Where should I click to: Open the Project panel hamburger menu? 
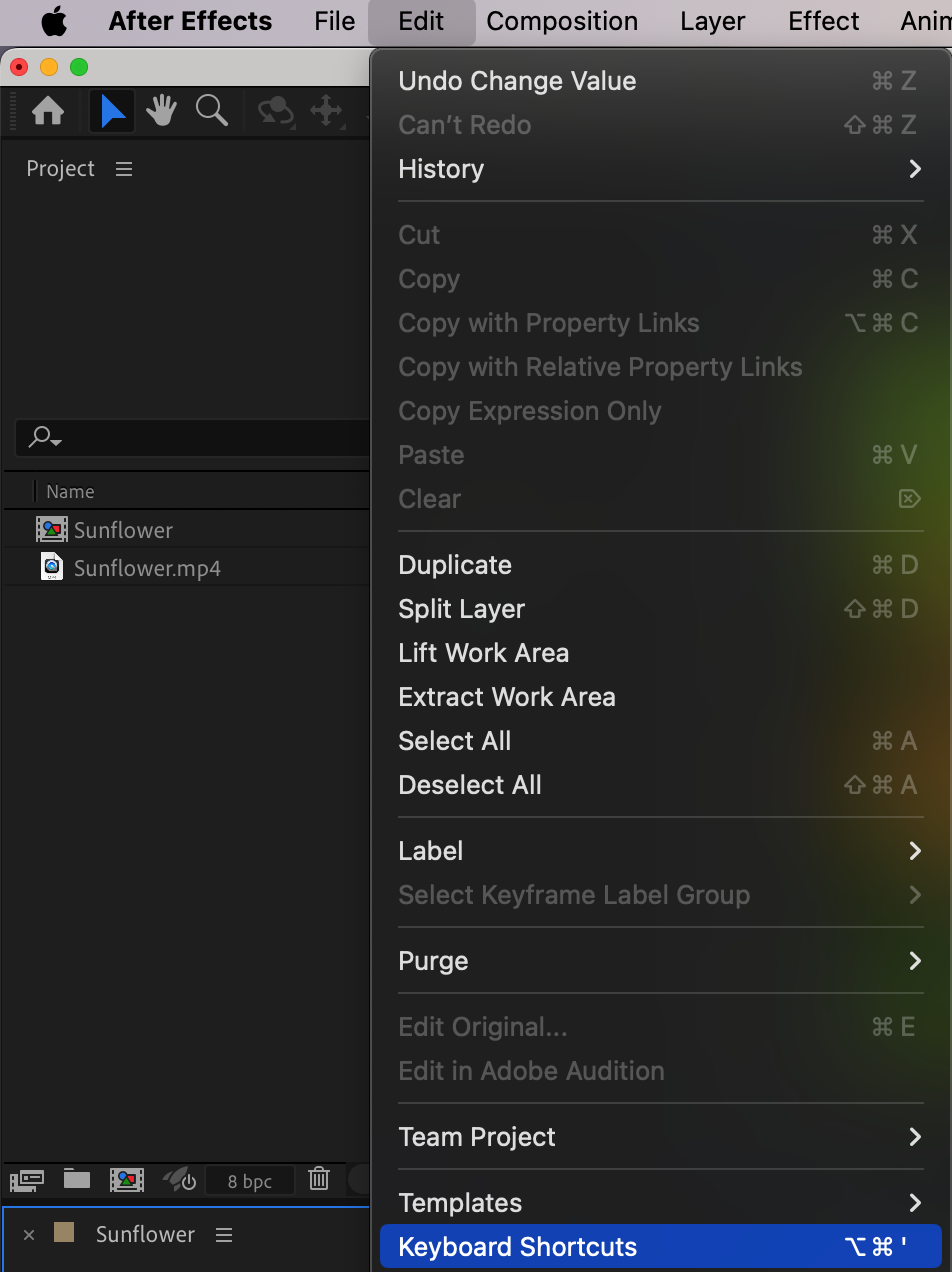(124, 169)
